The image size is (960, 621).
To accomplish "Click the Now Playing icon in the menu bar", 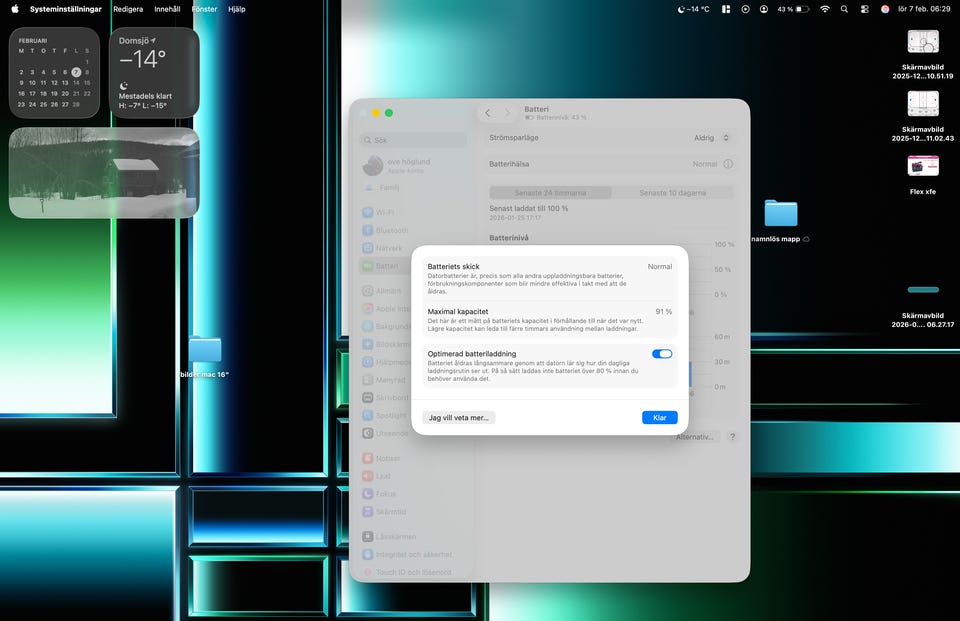I will click(745, 9).
